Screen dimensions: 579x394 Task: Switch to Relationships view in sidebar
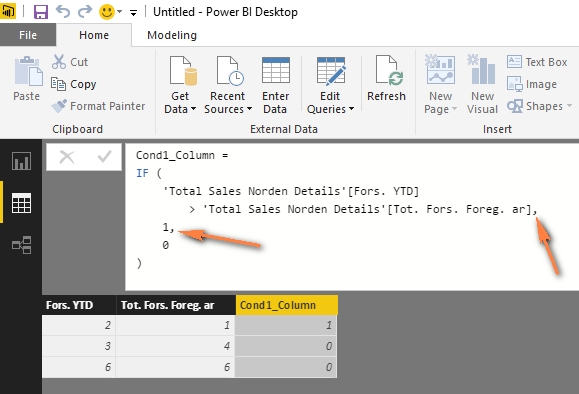21,244
